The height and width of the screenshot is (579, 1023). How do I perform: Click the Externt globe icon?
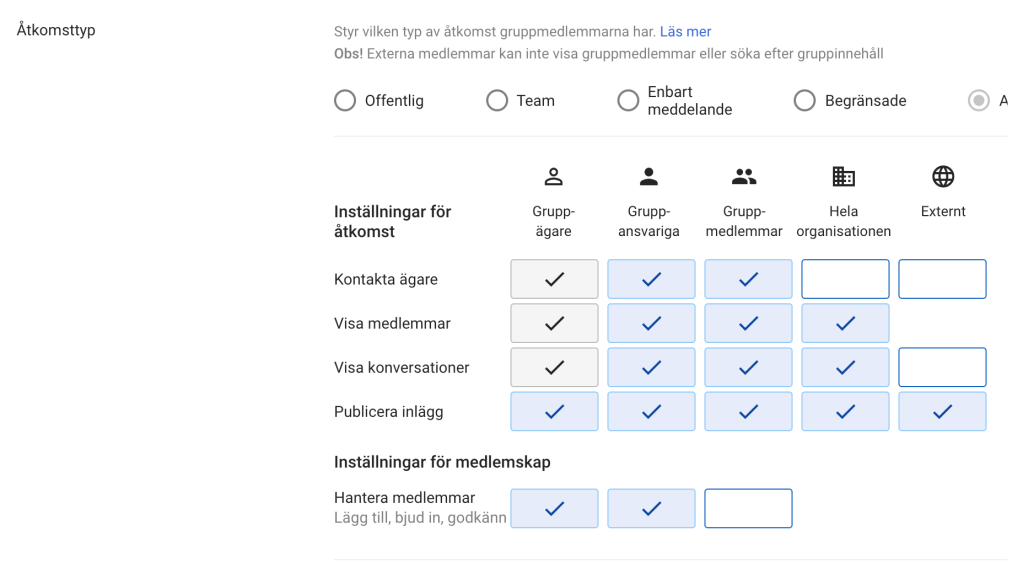942,177
